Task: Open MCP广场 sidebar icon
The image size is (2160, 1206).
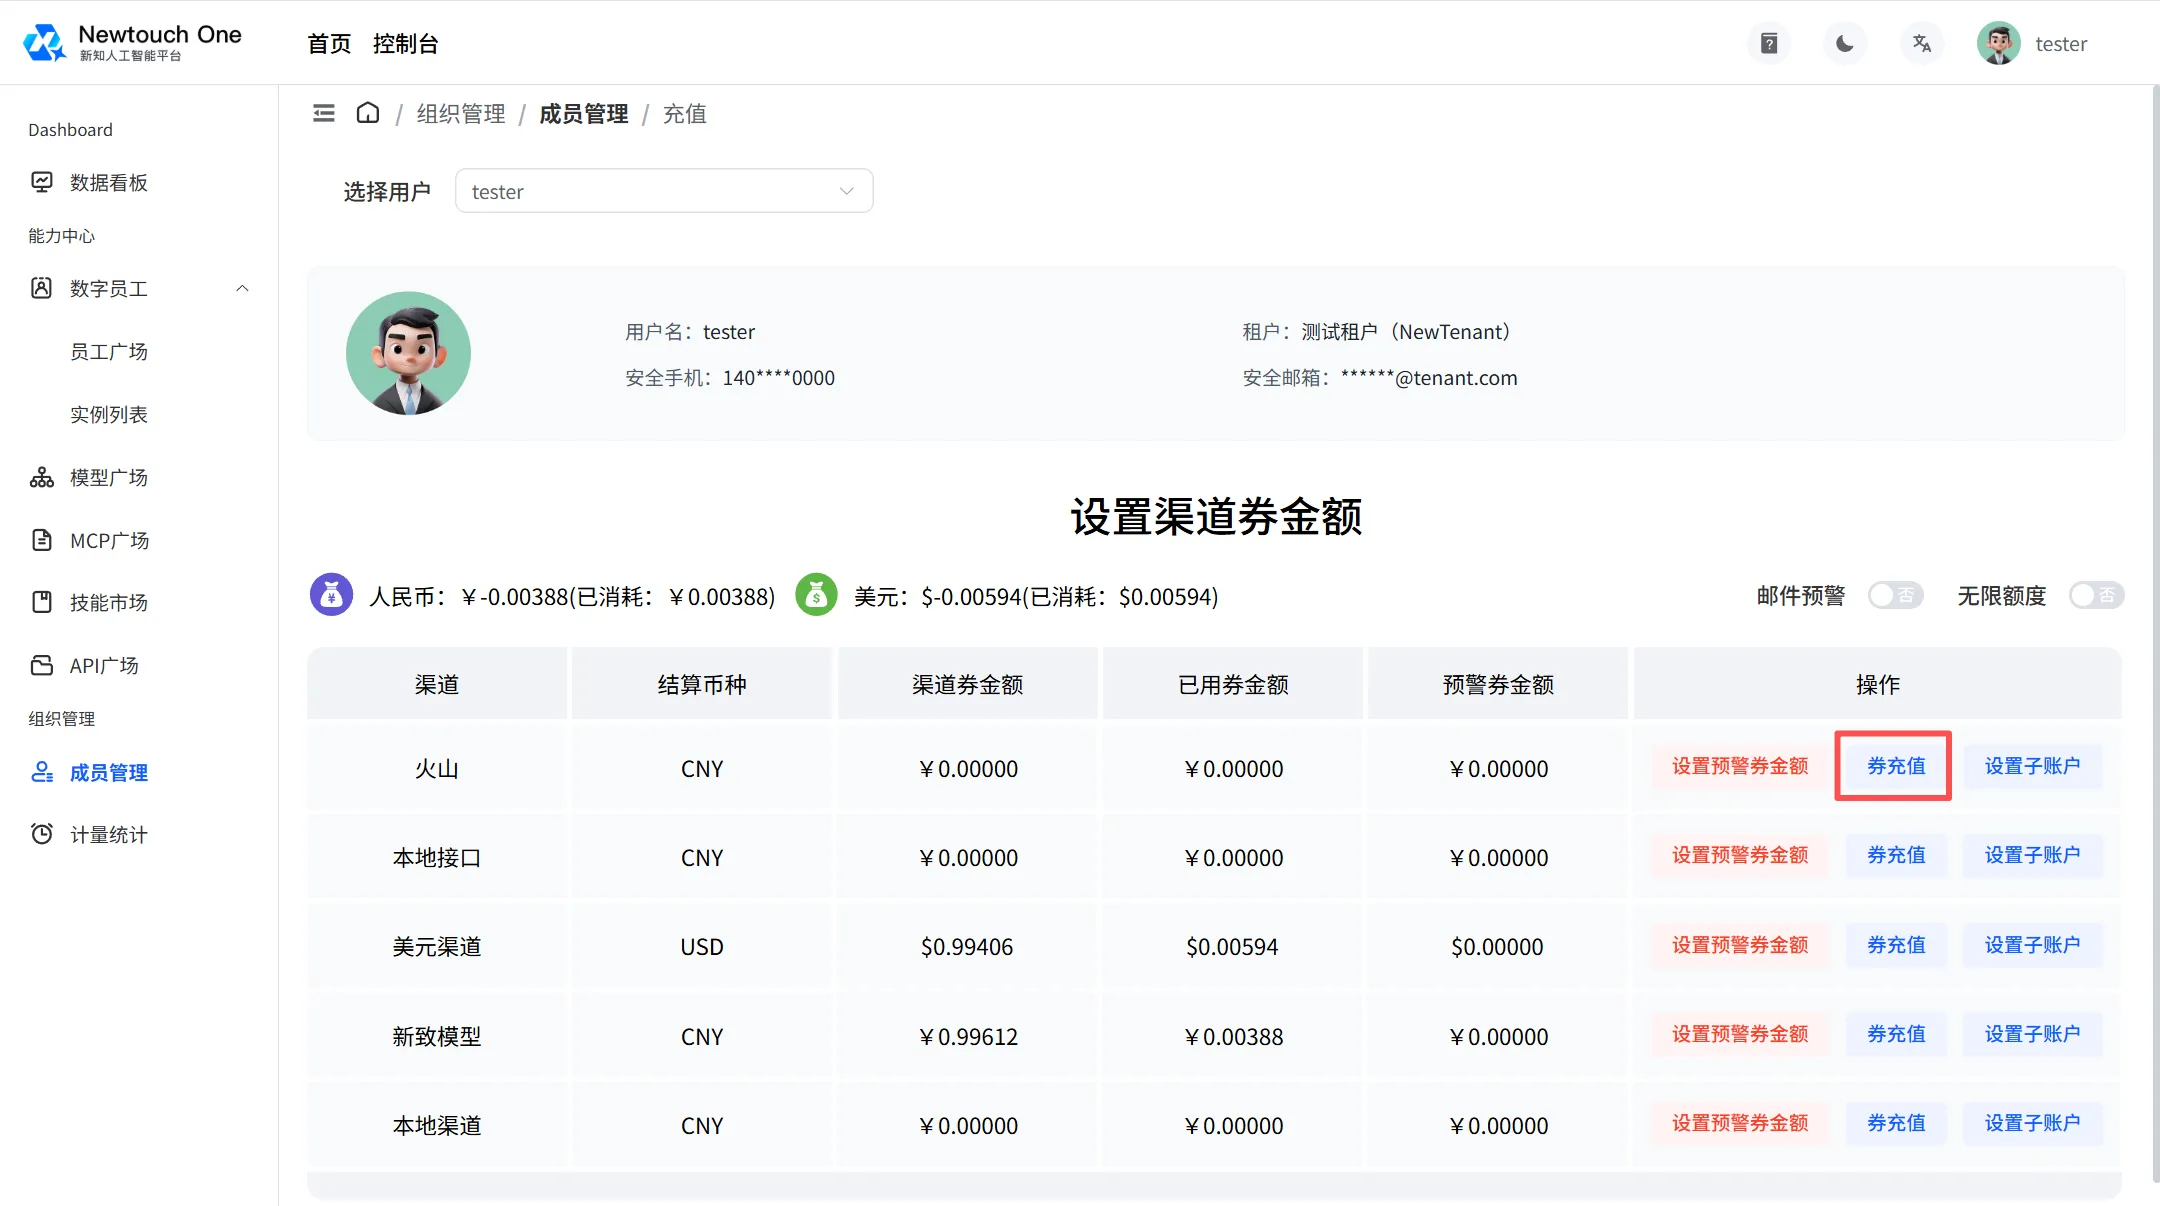Action: pos(42,540)
